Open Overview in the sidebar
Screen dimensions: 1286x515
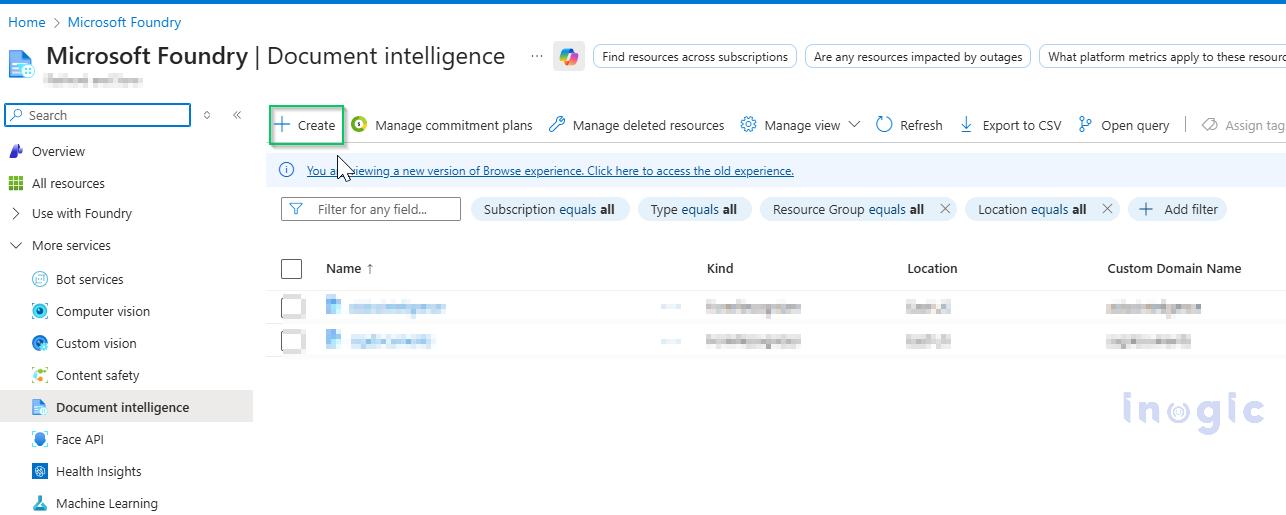(x=58, y=152)
